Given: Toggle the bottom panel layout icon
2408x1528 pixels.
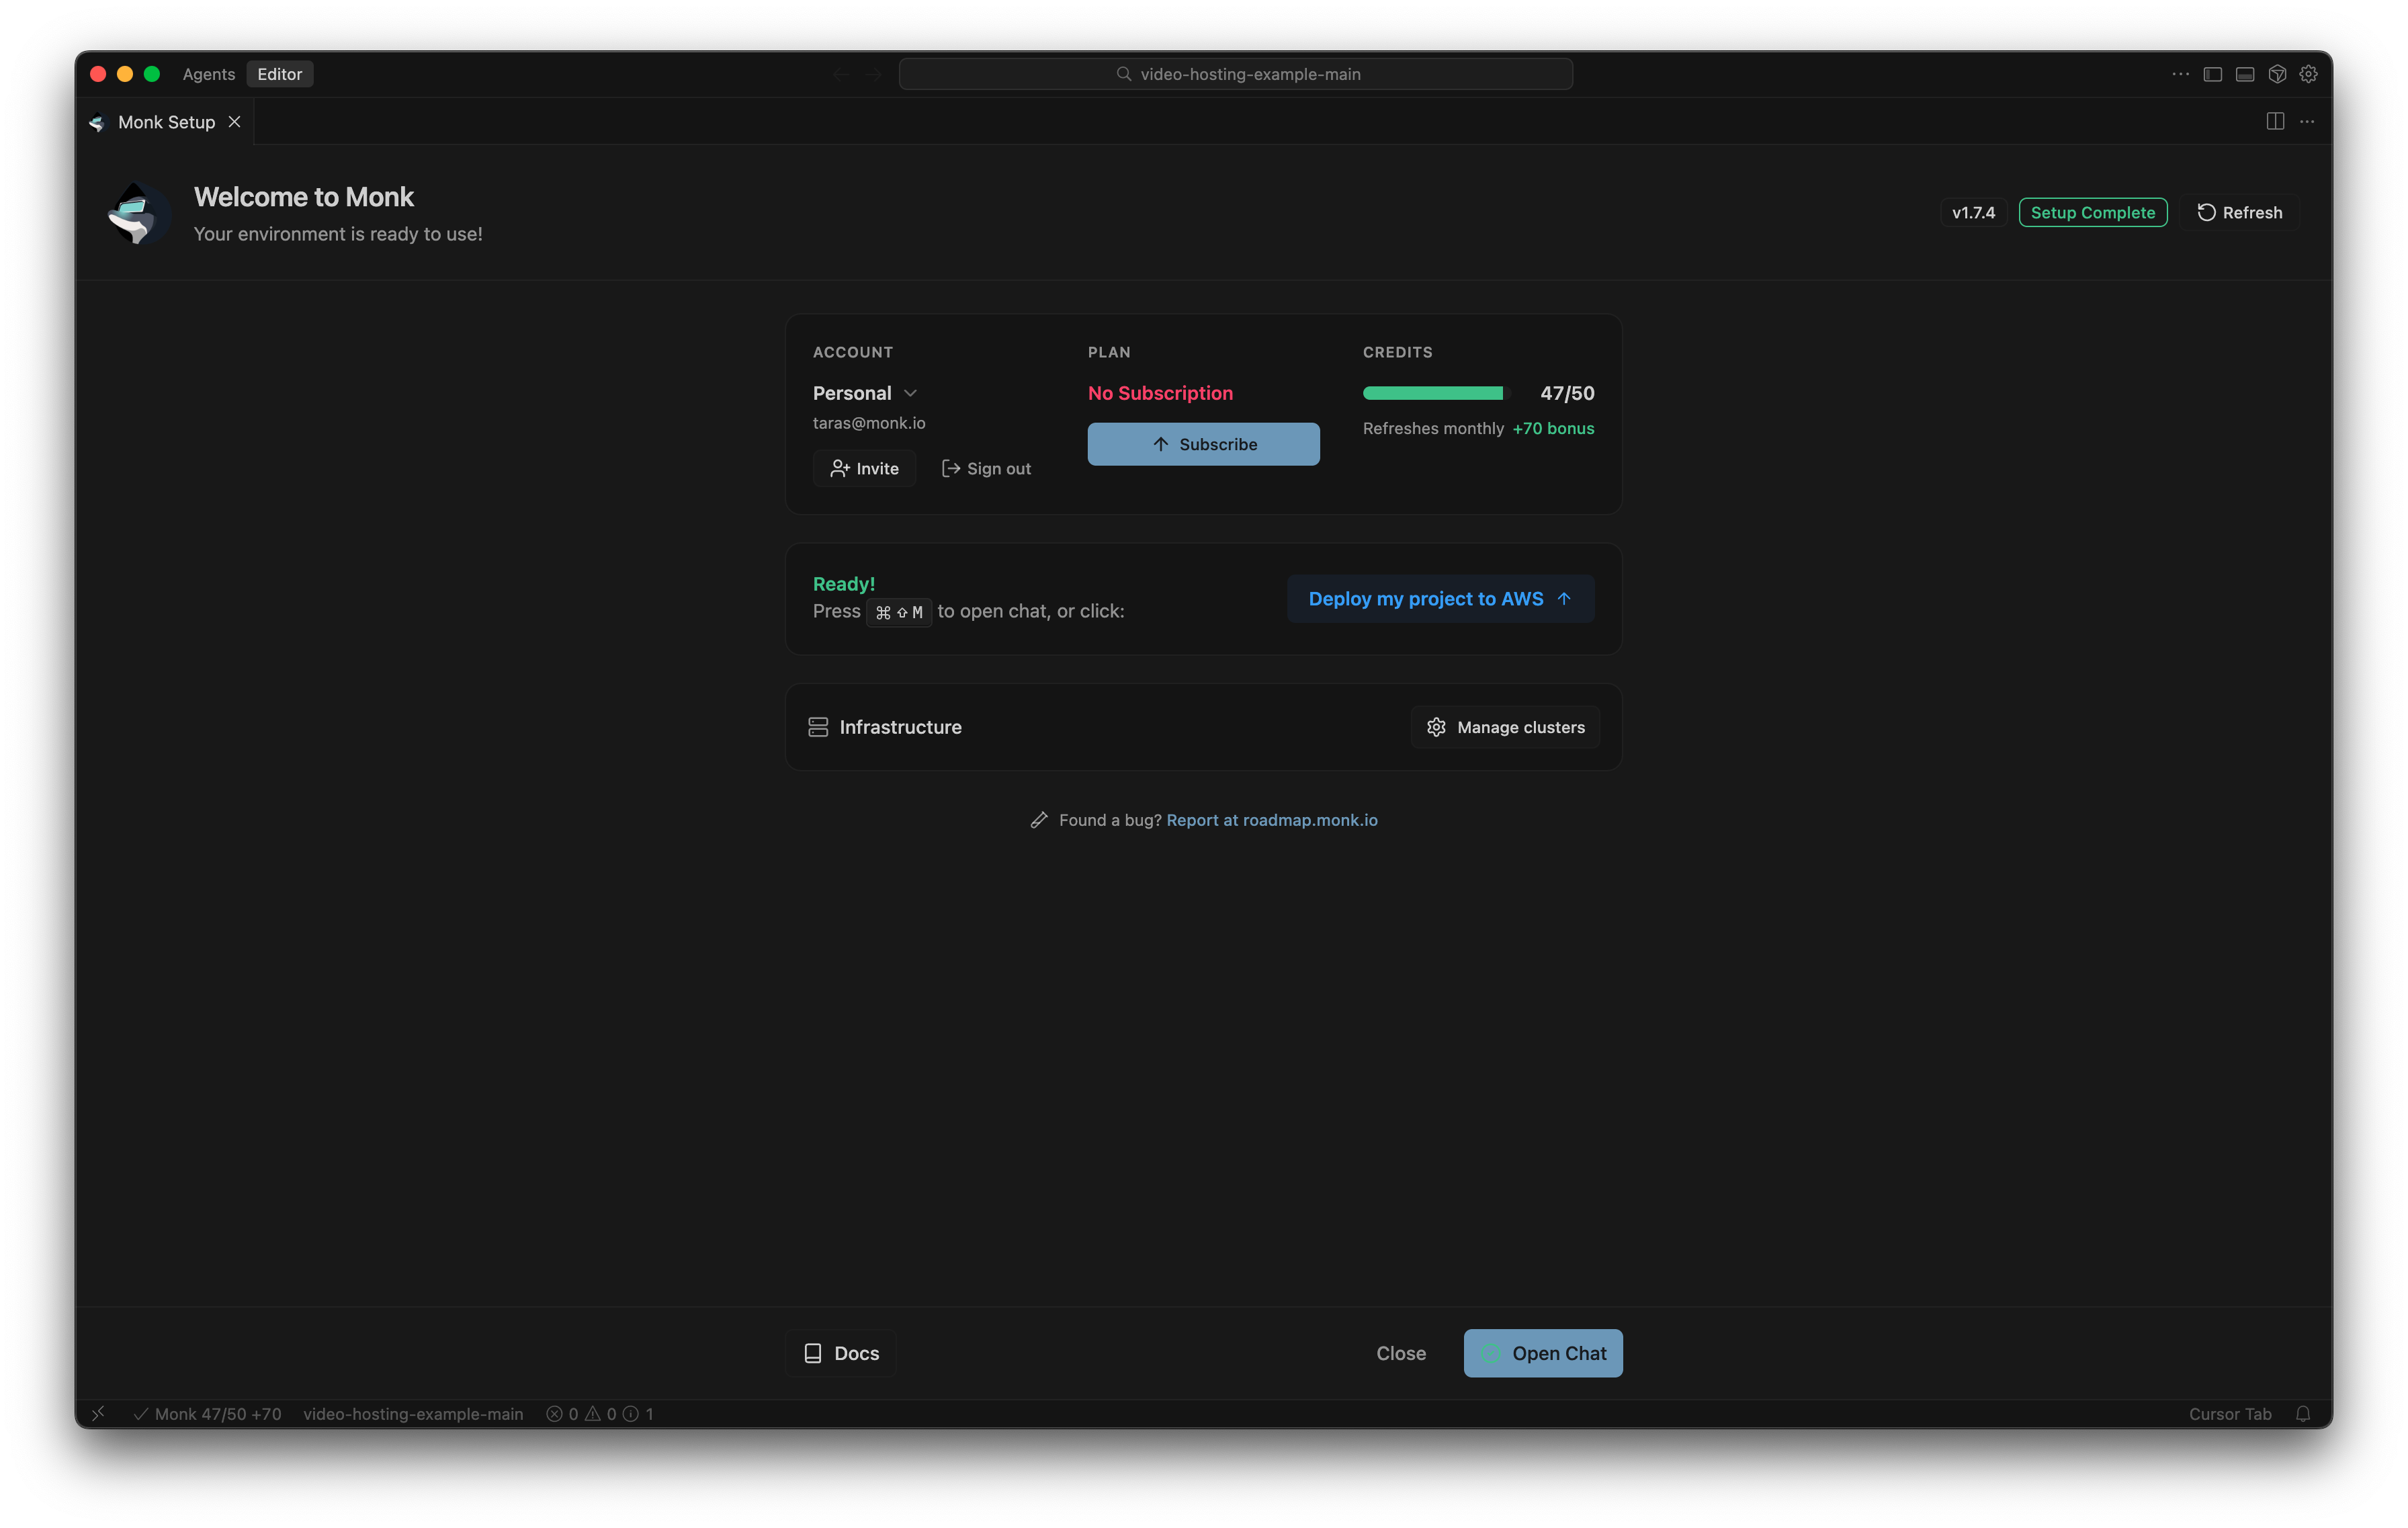Looking at the screenshot, I should point(2244,74).
